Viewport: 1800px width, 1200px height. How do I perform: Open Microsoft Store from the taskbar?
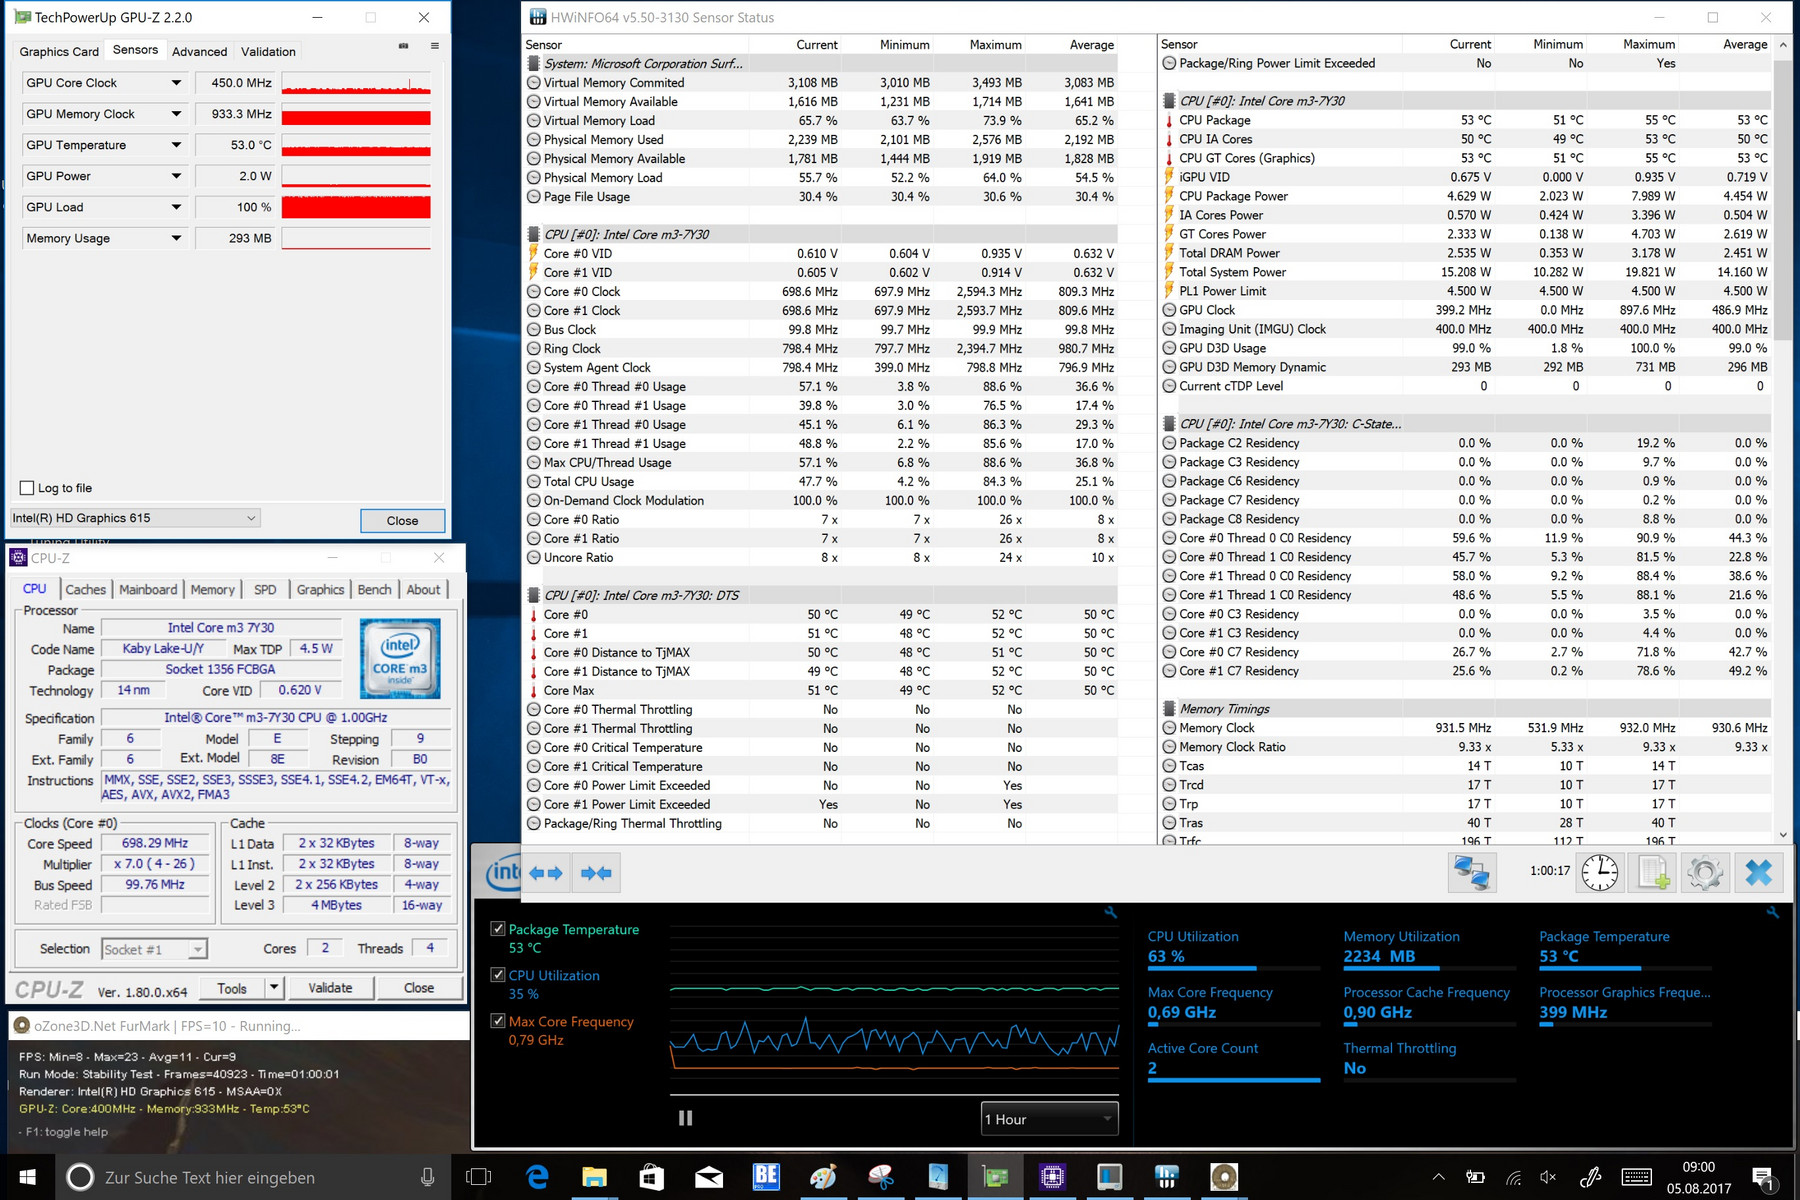(651, 1177)
